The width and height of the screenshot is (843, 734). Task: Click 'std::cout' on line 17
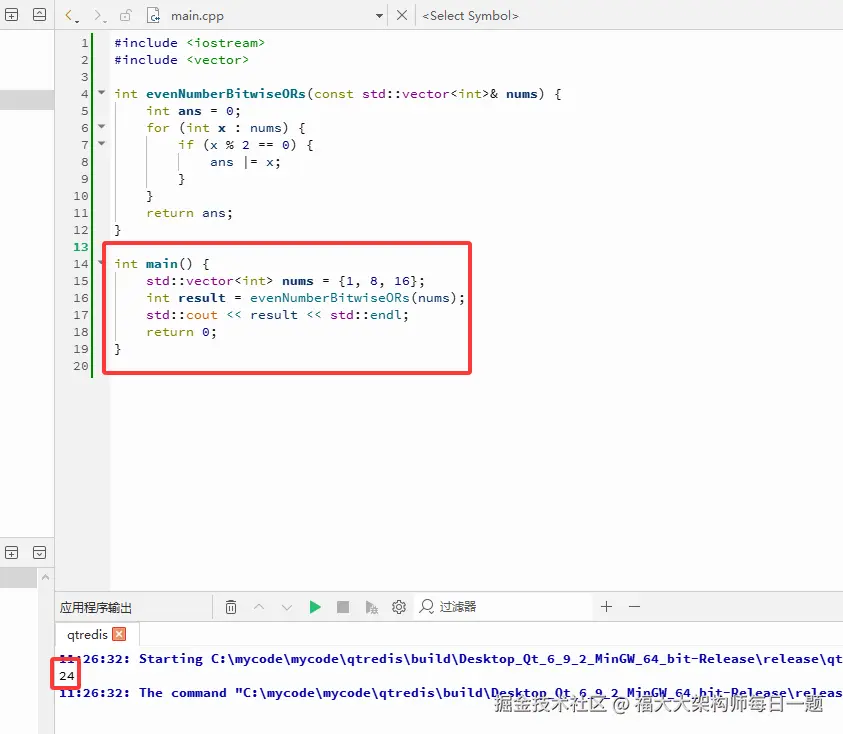182,315
